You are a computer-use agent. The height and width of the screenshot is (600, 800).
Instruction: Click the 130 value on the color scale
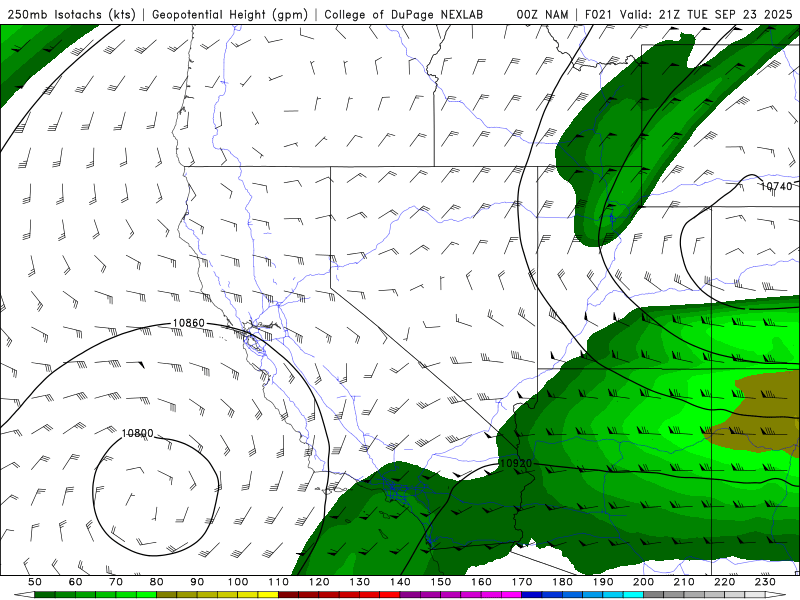click(360, 582)
